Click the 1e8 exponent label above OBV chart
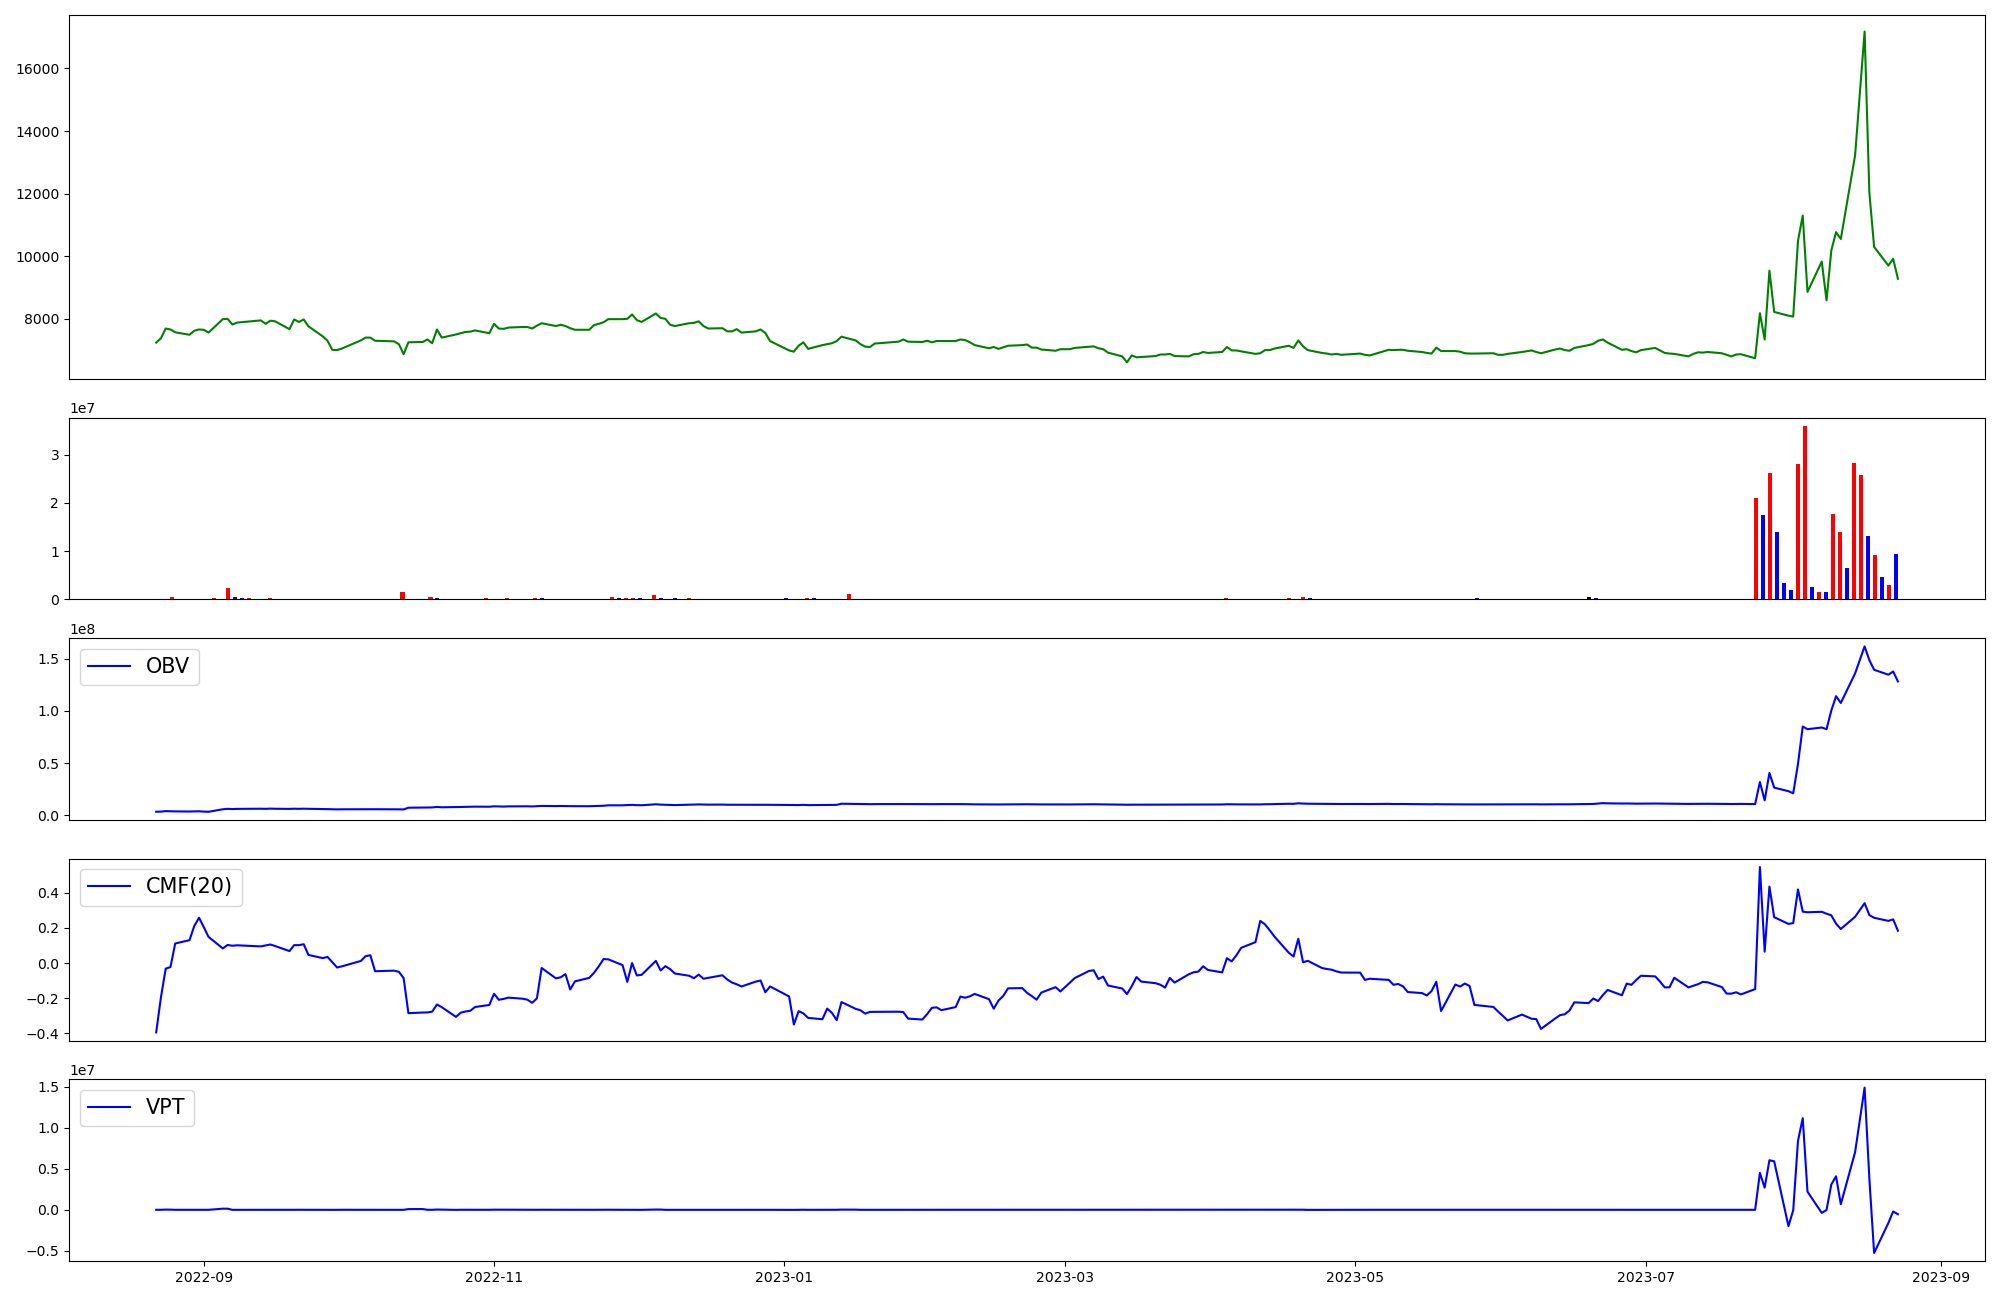This screenshot has width=2000, height=1300. pos(82,629)
